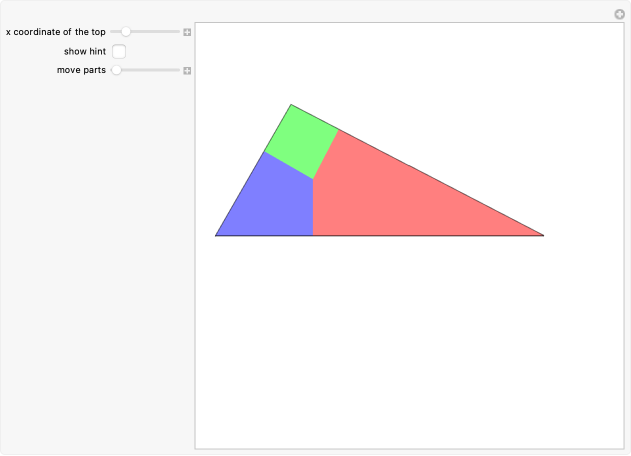Expand controls for x coordinate slider
631x456 pixels.
[x=187, y=32]
